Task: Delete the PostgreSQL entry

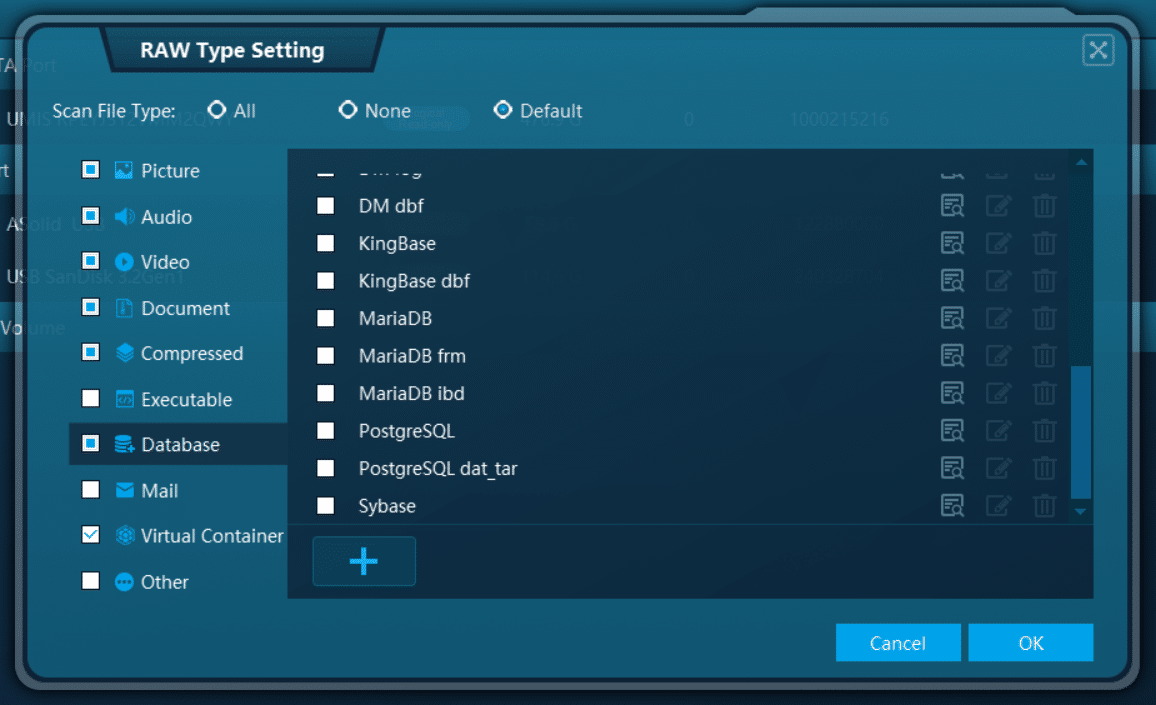Action: click(1044, 431)
